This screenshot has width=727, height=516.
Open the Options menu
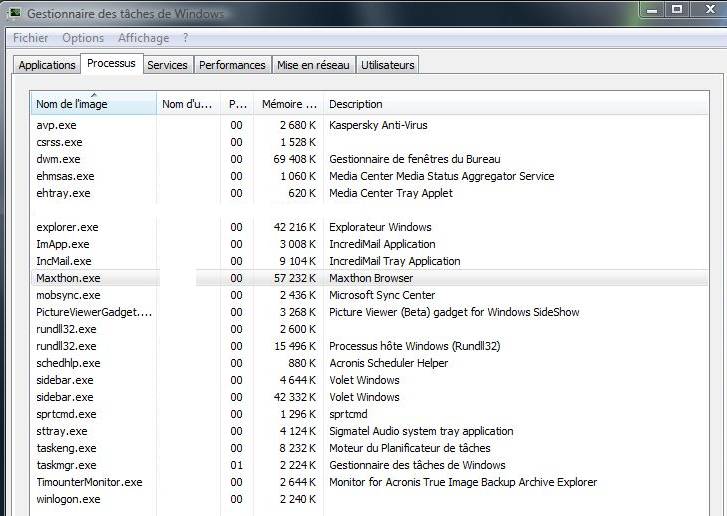click(83, 38)
